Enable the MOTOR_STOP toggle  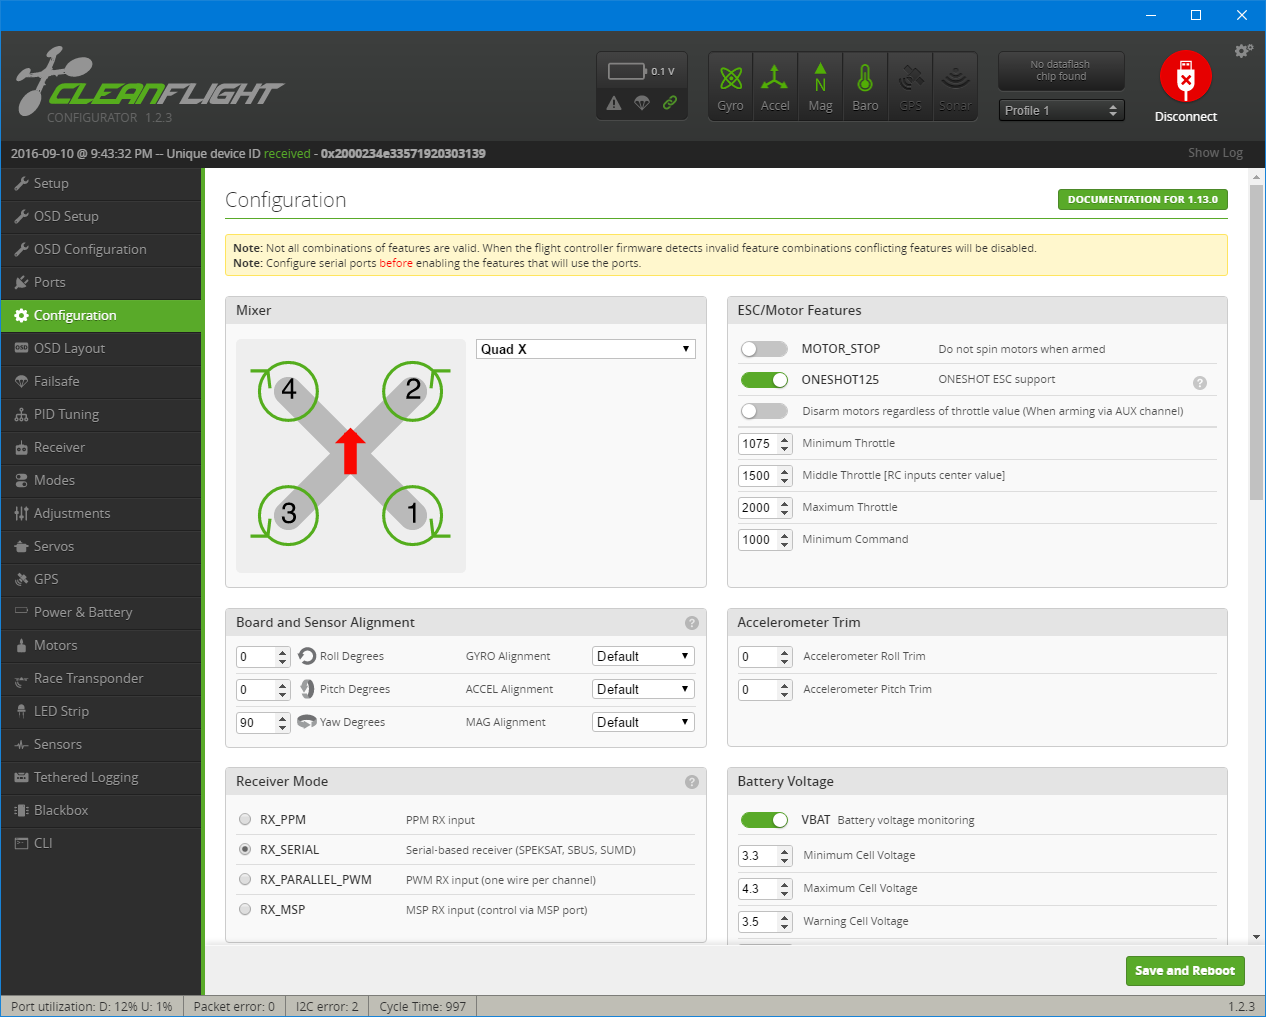point(764,349)
